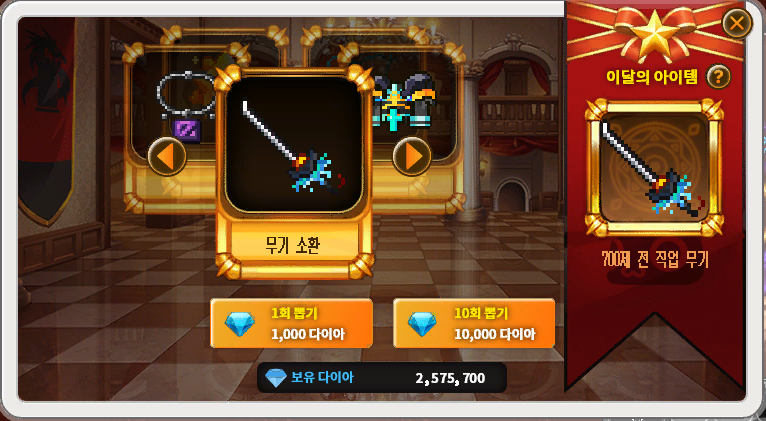Click the 이달의 아이템 sword thumbnail

654,168
